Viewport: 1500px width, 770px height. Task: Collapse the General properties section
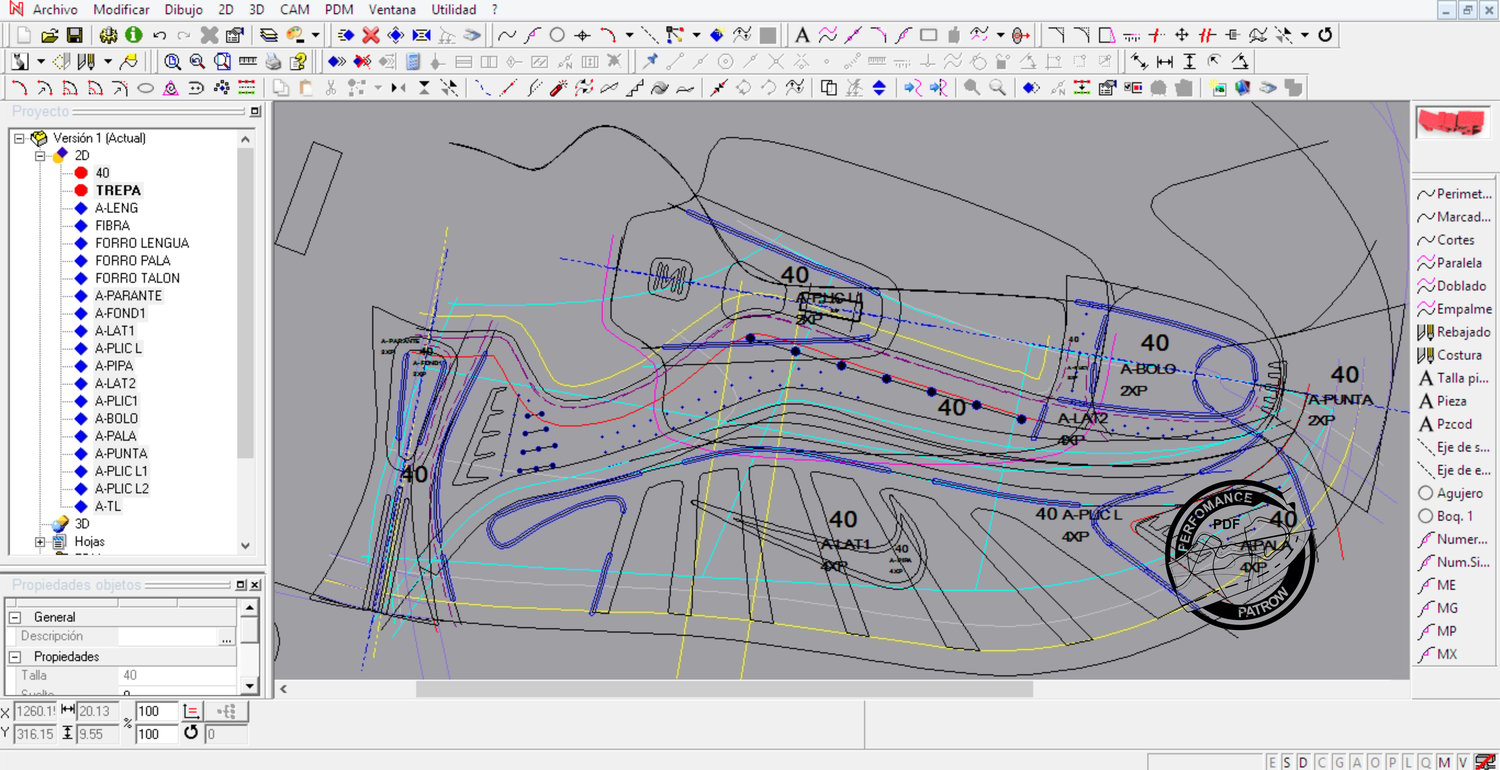click(x=16, y=617)
